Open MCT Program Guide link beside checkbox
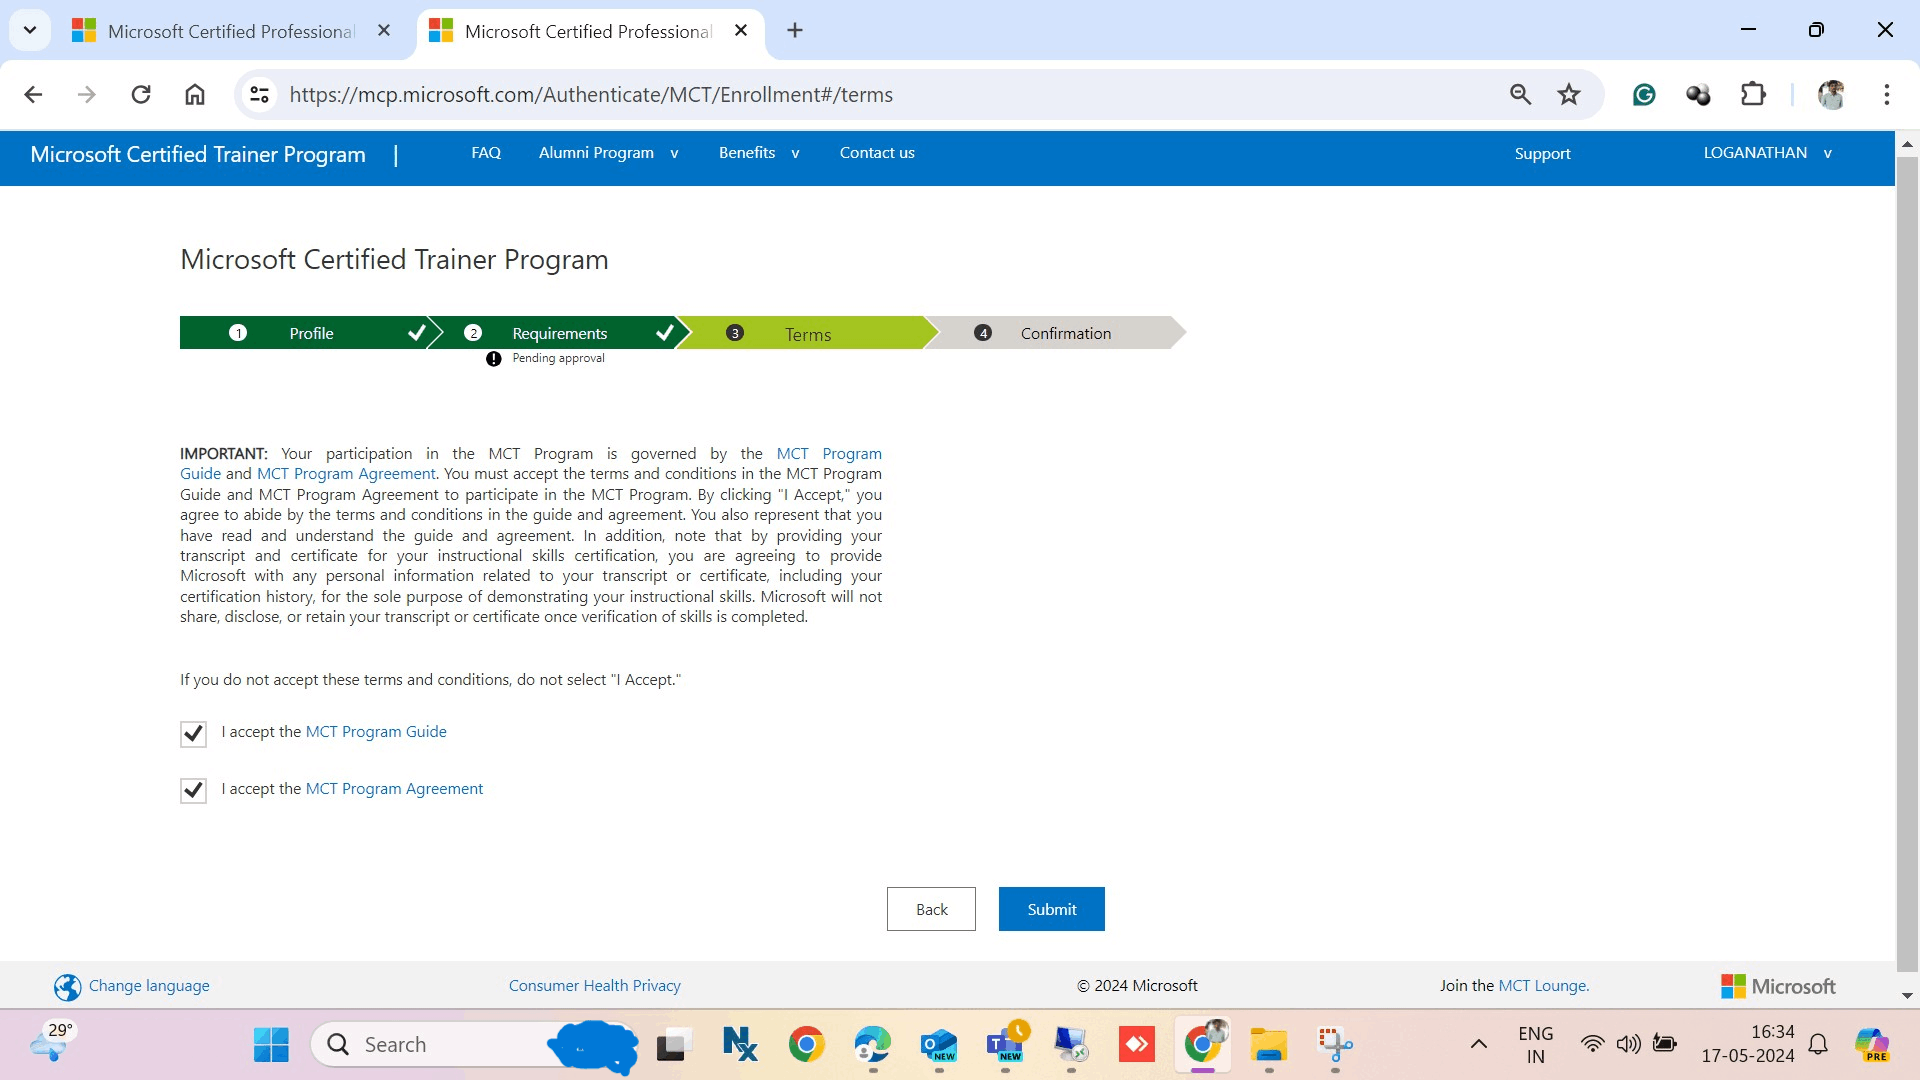This screenshot has height=1080, width=1920. click(376, 732)
